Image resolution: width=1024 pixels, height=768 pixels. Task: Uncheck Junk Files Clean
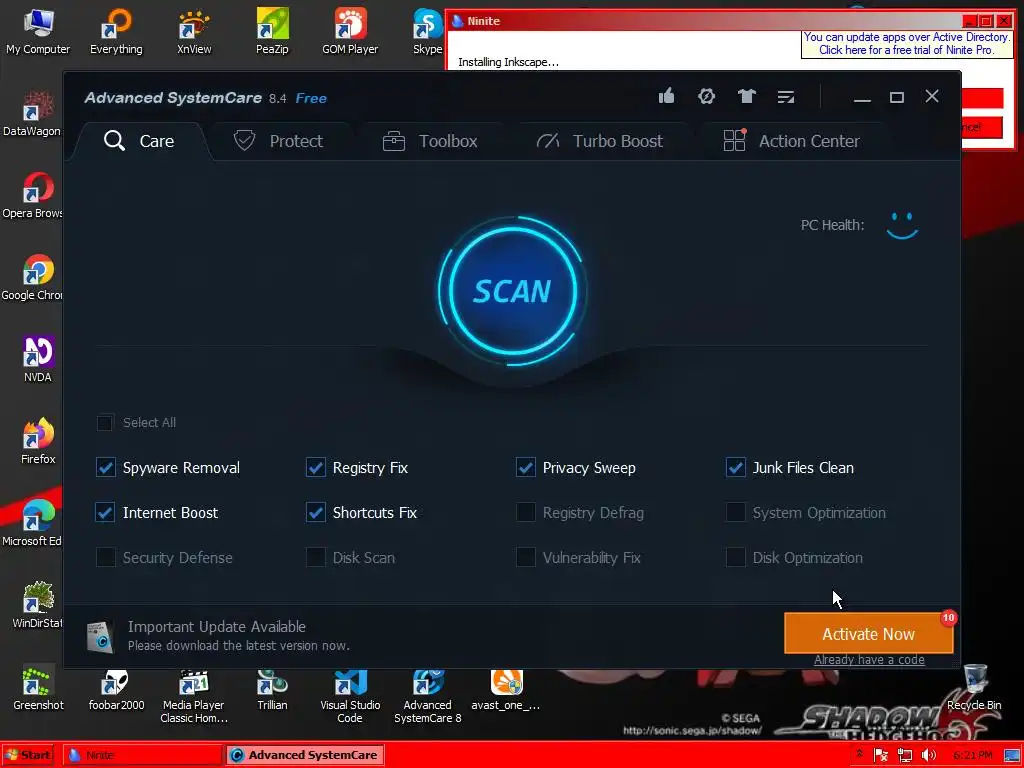coord(735,468)
